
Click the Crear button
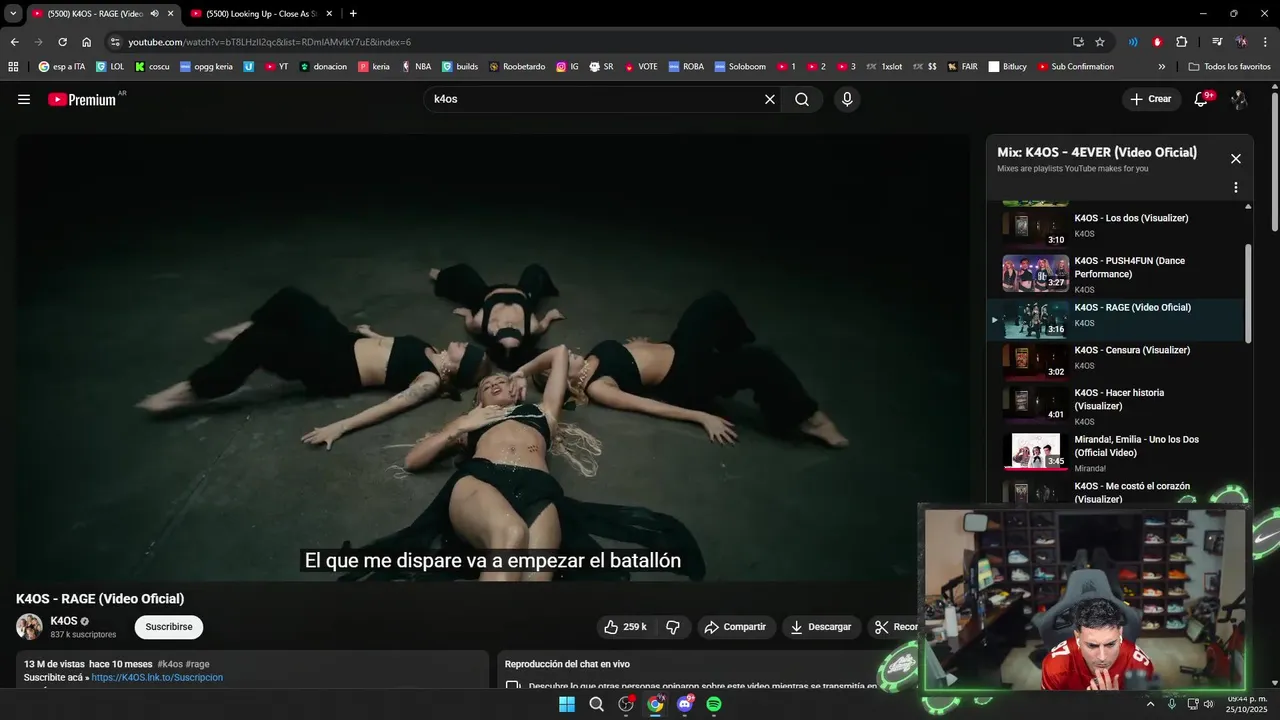point(1150,99)
